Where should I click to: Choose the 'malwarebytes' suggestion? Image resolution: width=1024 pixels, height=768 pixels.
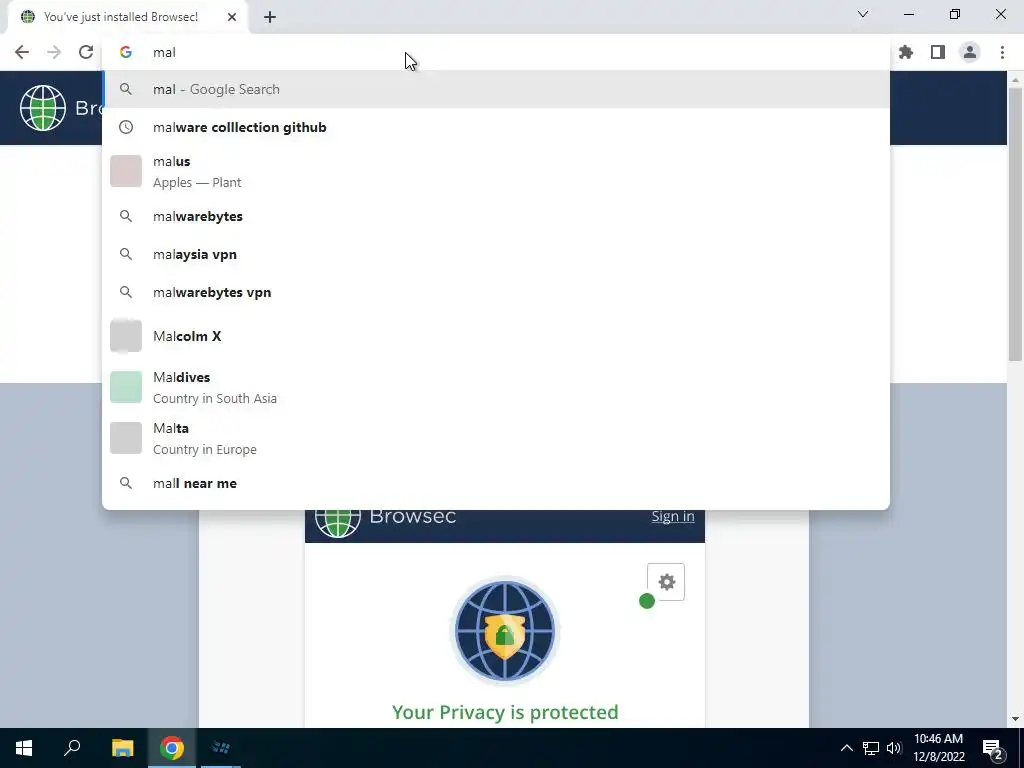496,216
